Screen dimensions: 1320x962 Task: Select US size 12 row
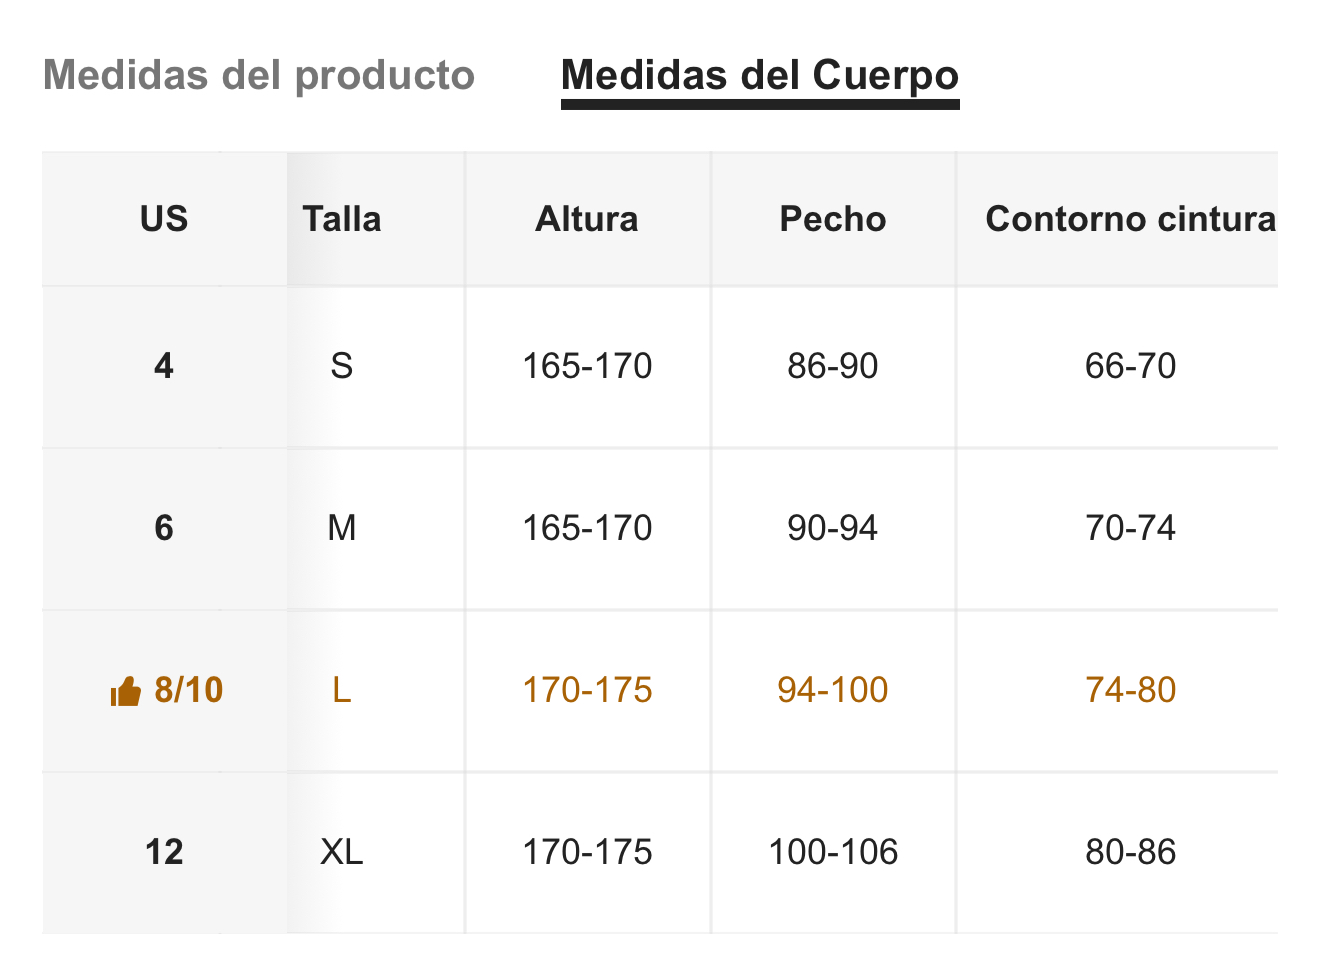(660, 853)
